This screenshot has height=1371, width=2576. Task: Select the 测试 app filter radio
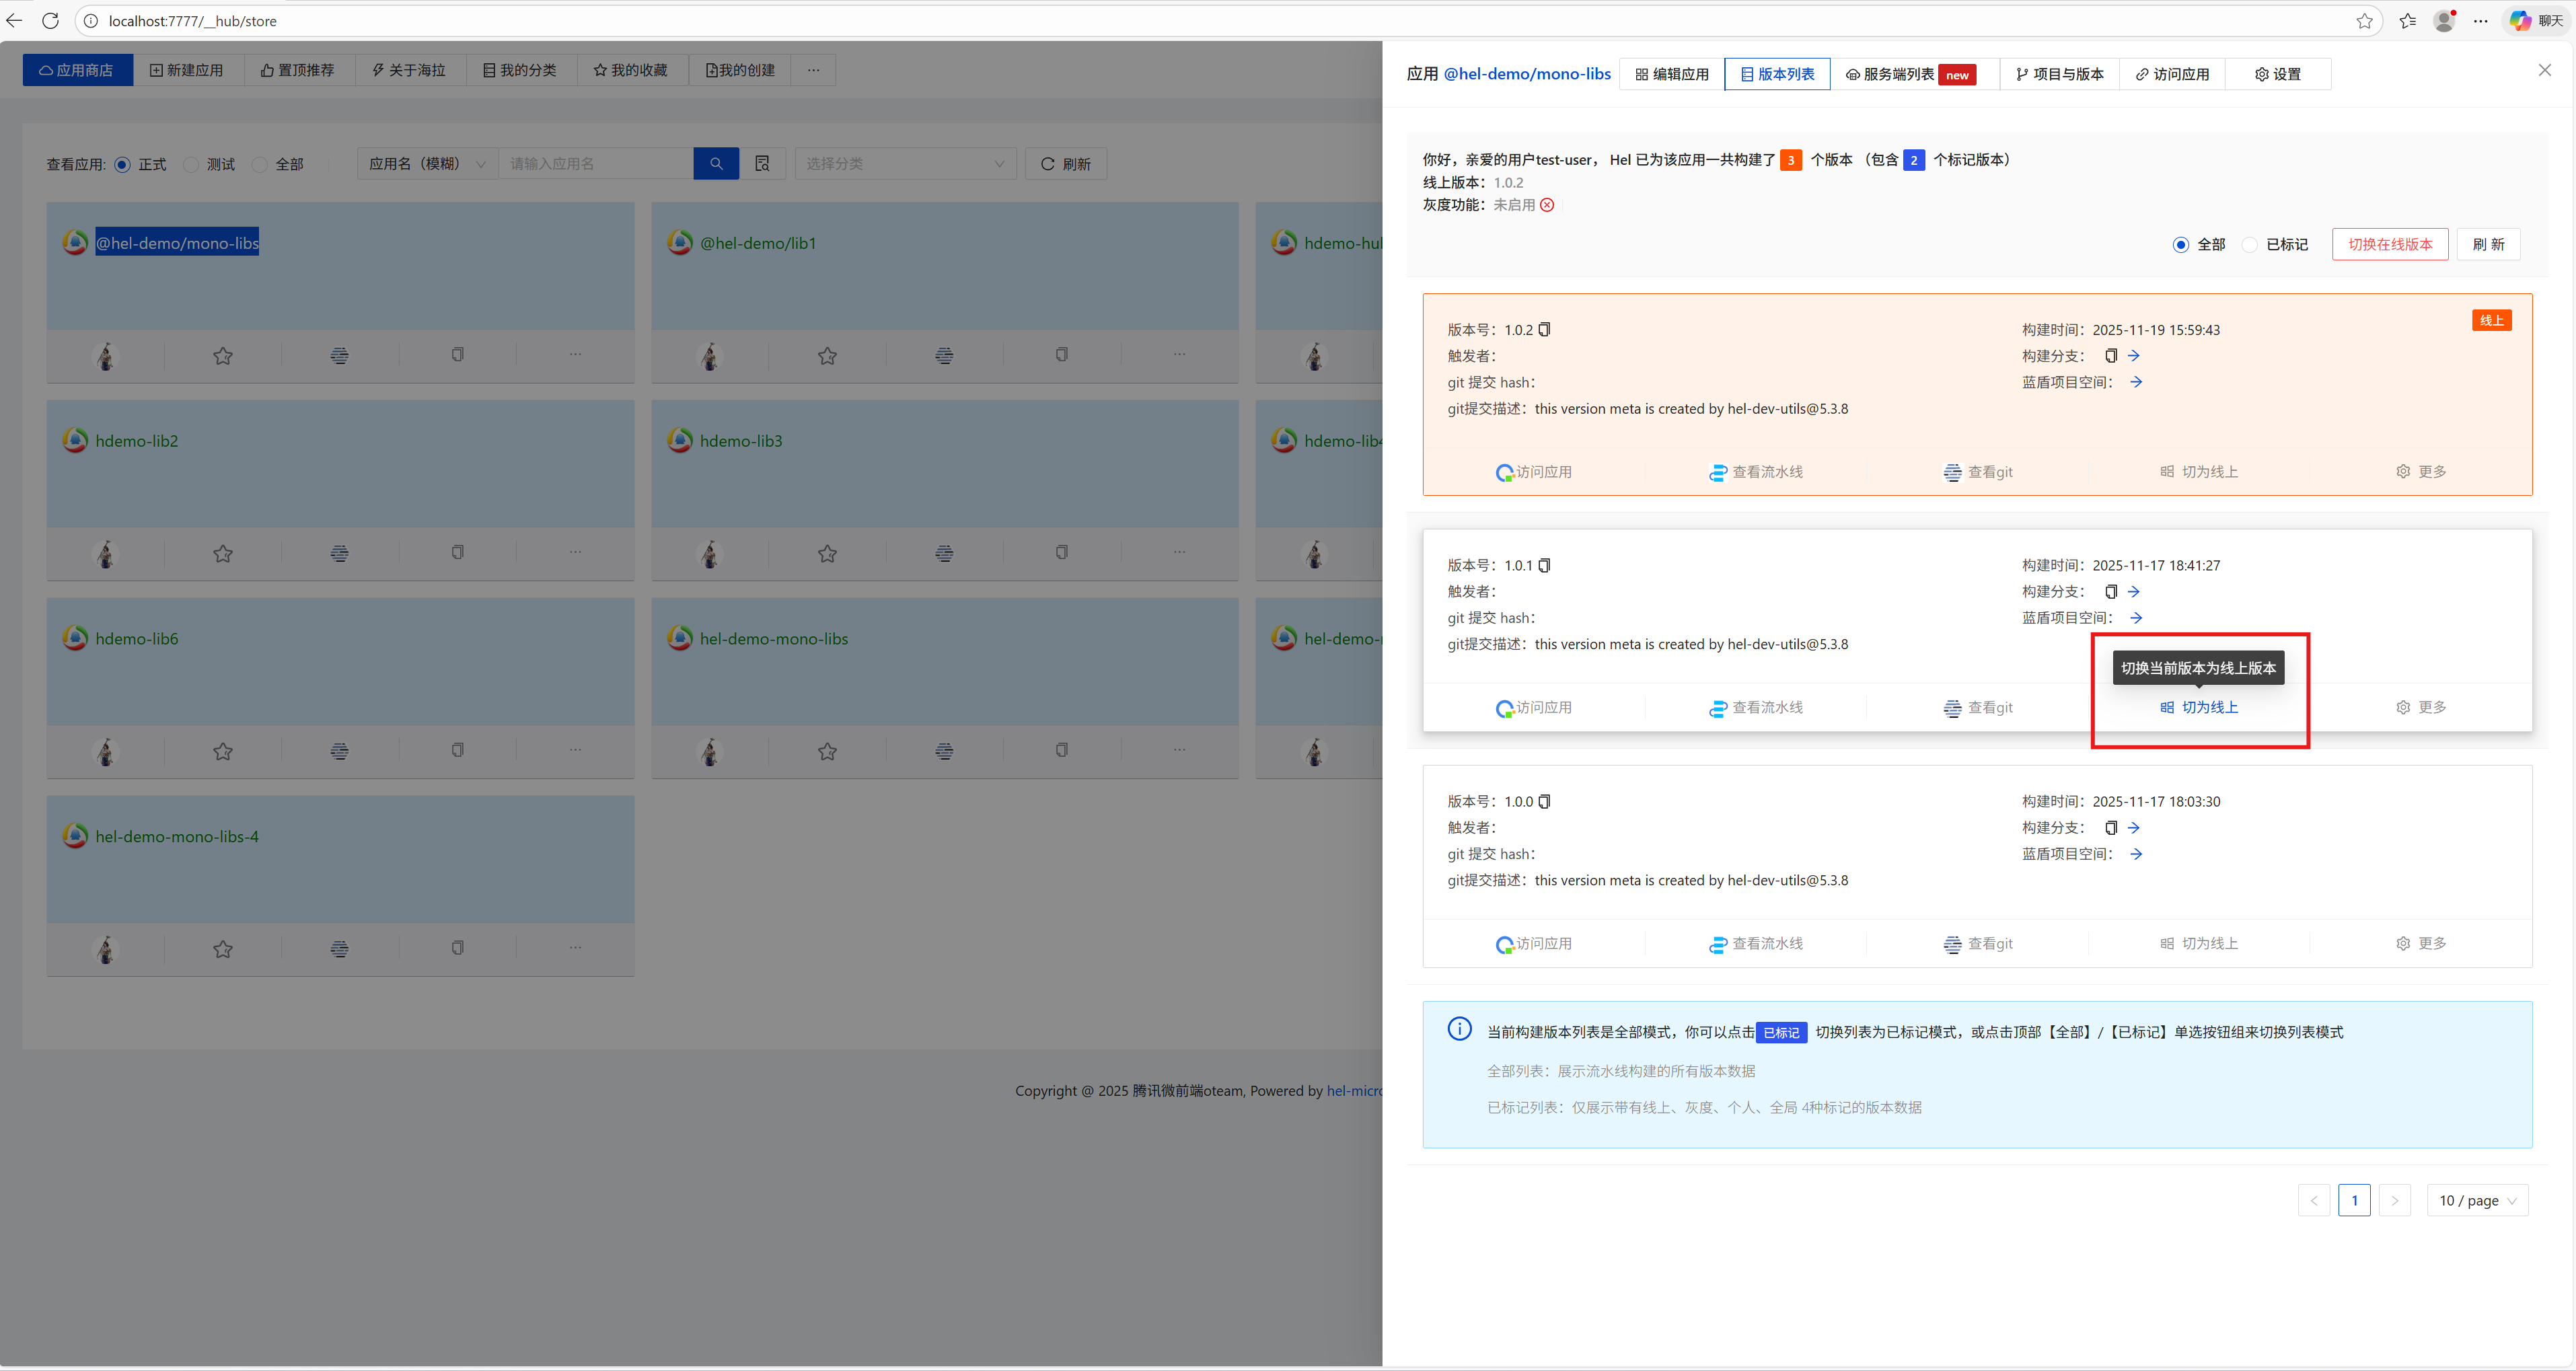pos(191,165)
